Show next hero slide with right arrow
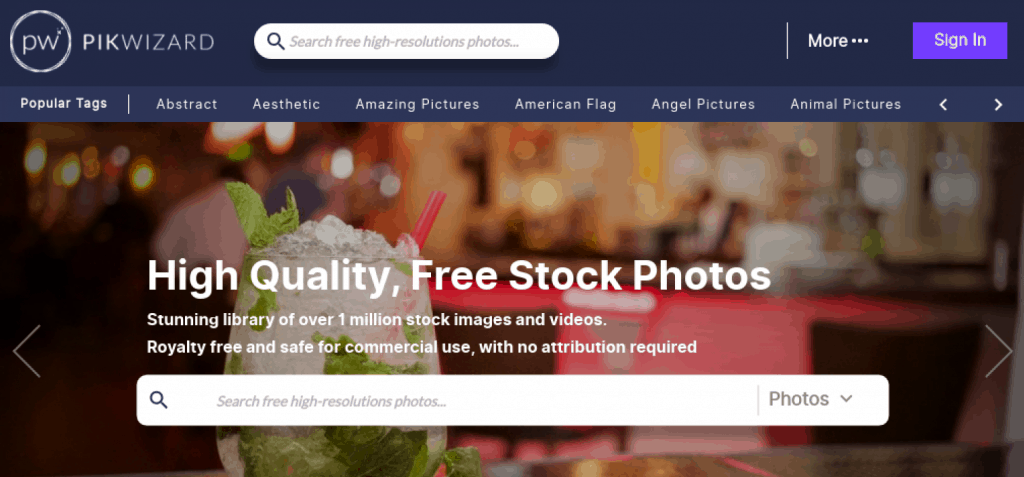Screen dimensions: 1024x477 (998, 351)
